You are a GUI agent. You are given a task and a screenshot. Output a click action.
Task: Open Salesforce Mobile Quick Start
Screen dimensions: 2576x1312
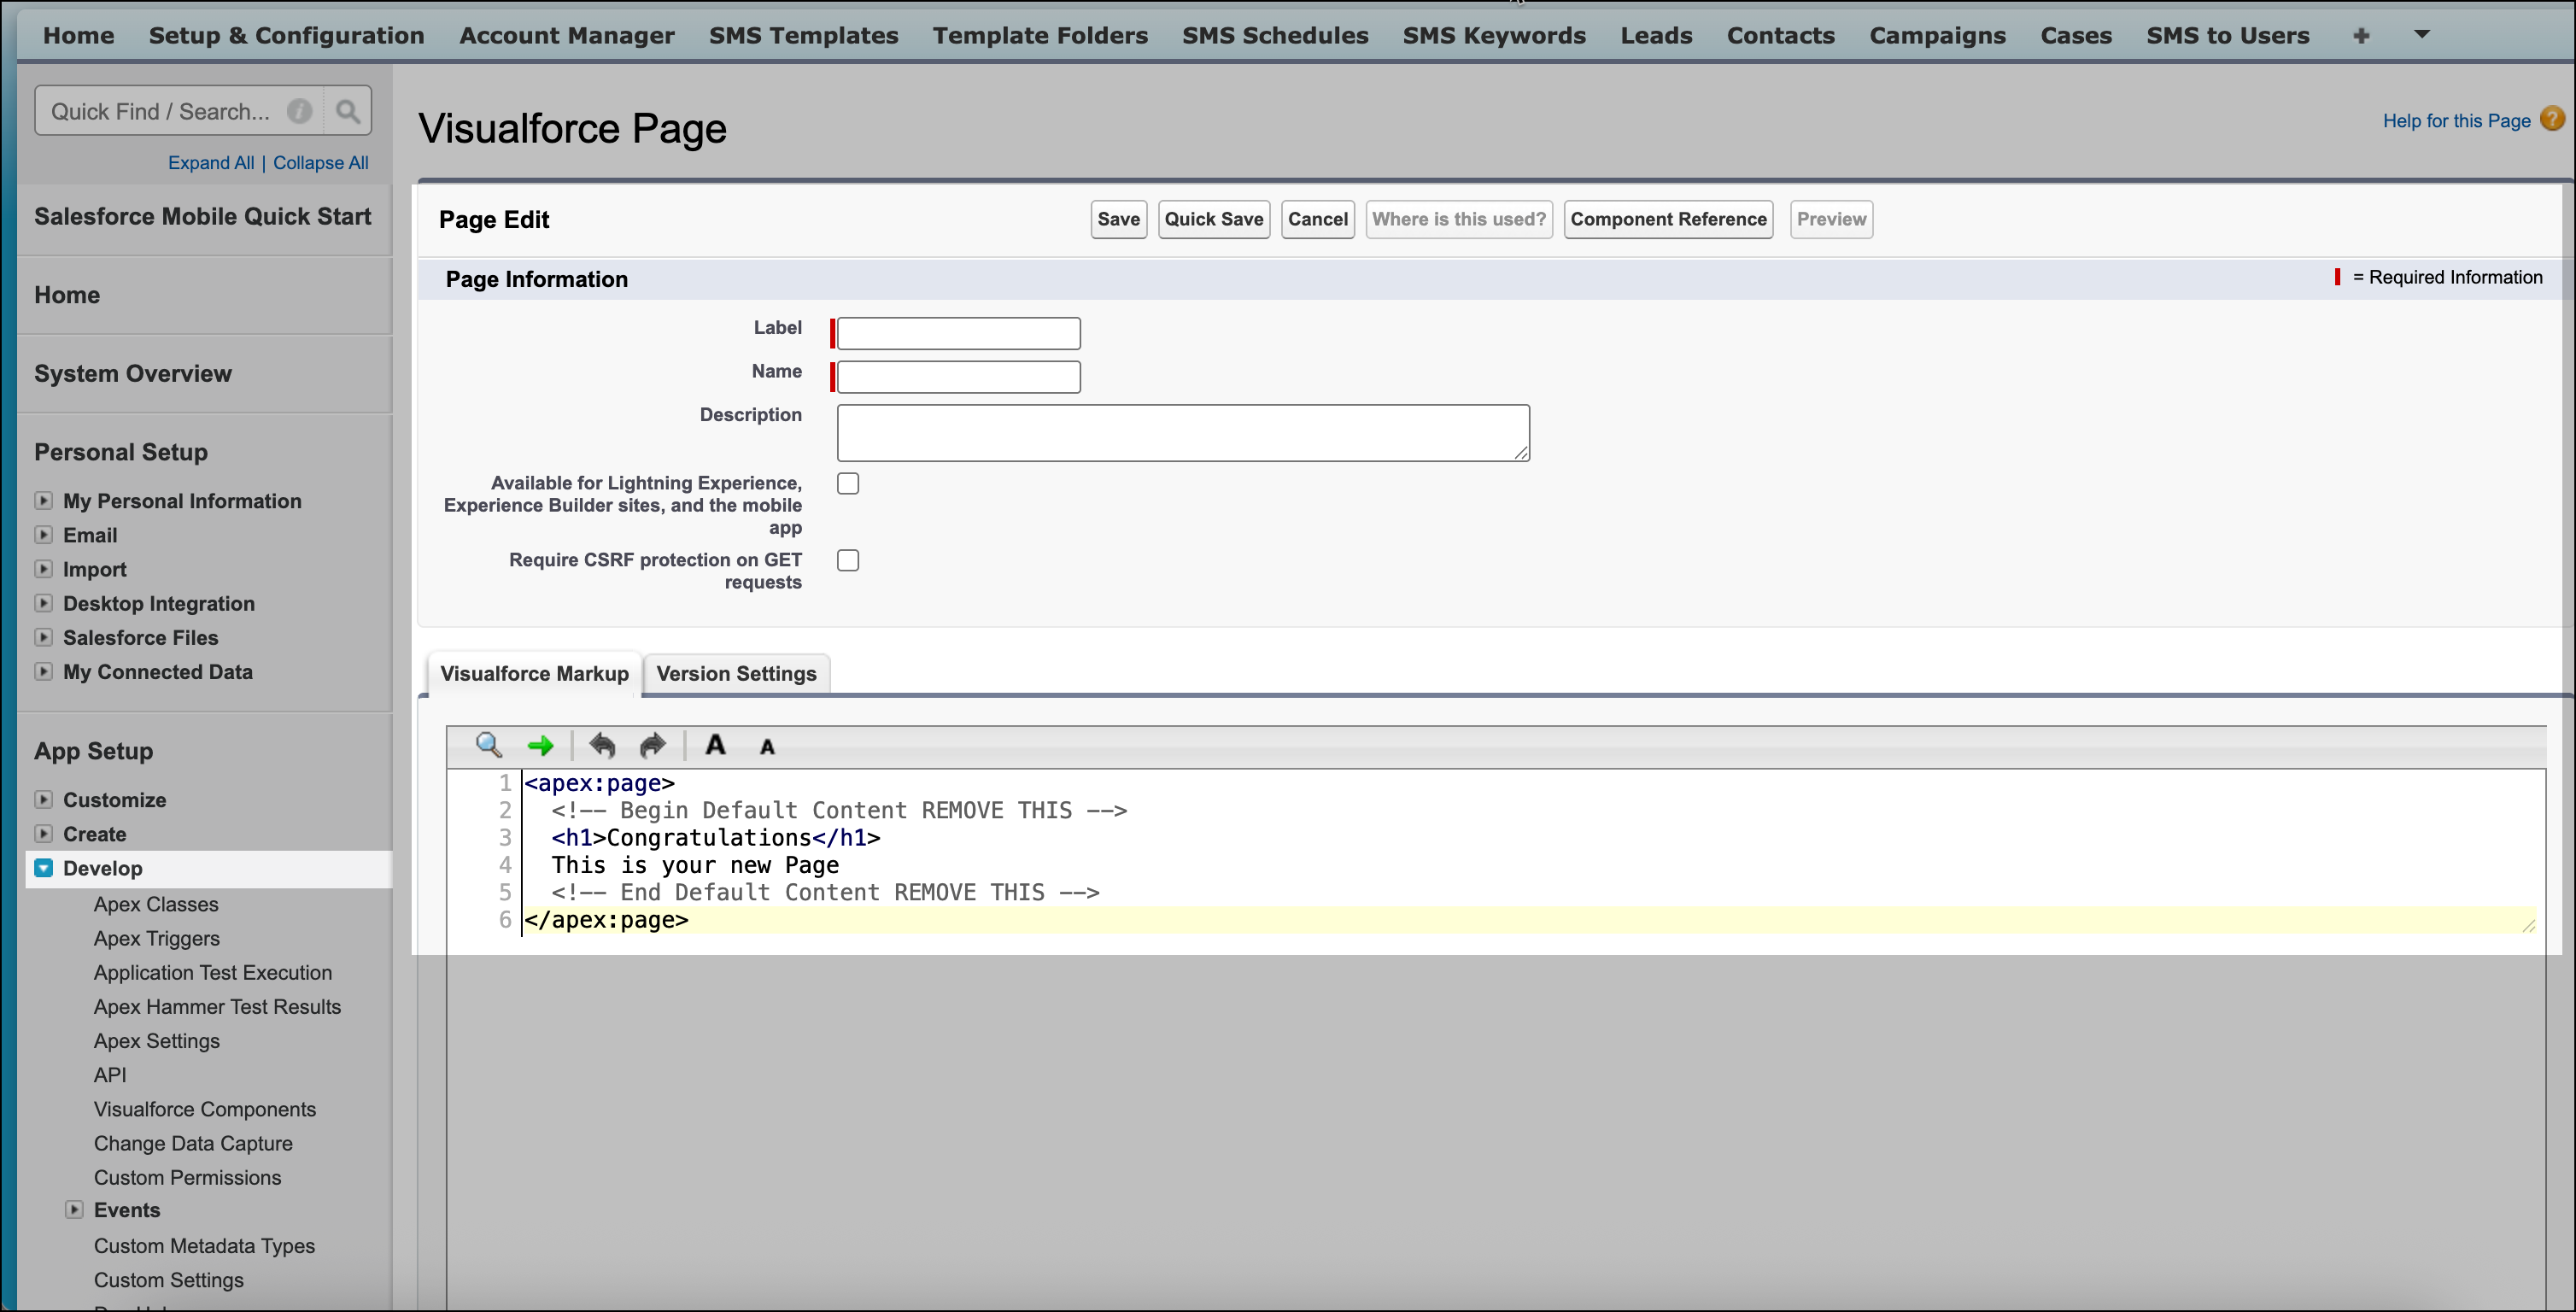[x=203, y=217]
